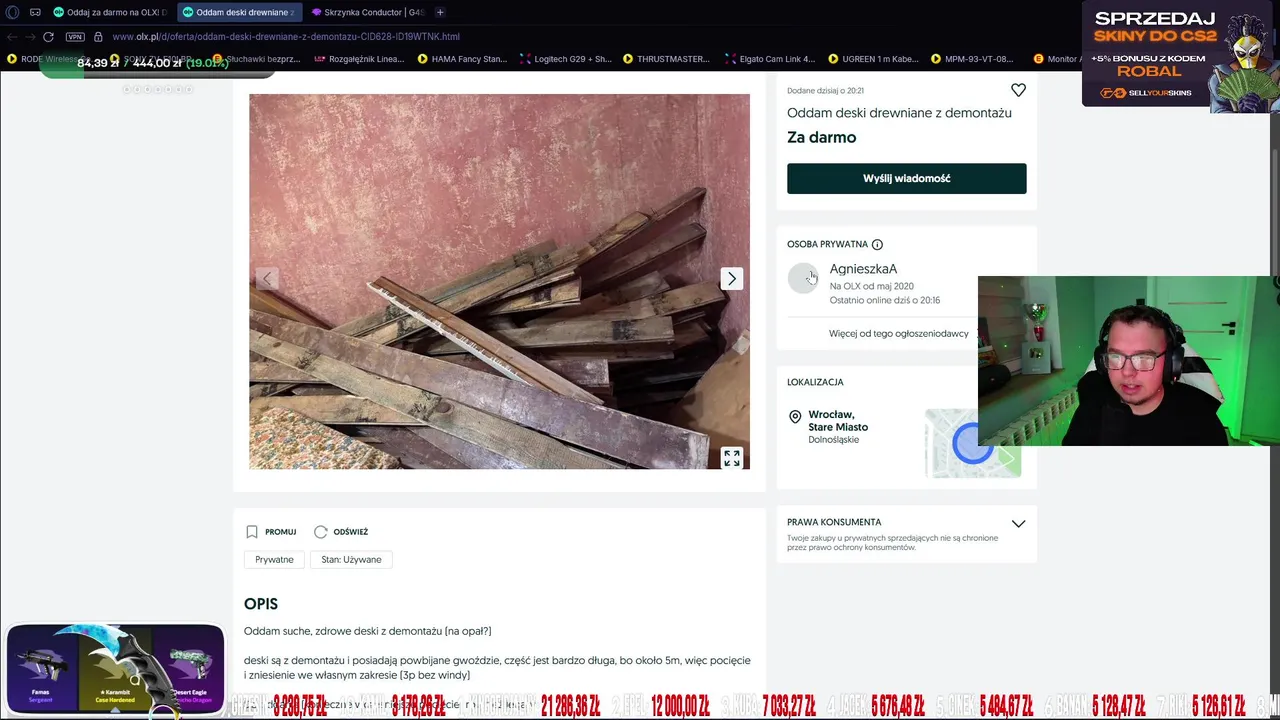Open 'Więcej od tego ogłoszeniodawcy' link
Image resolution: width=1280 pixels, height=720 pixels.
(x=898, y=333)
